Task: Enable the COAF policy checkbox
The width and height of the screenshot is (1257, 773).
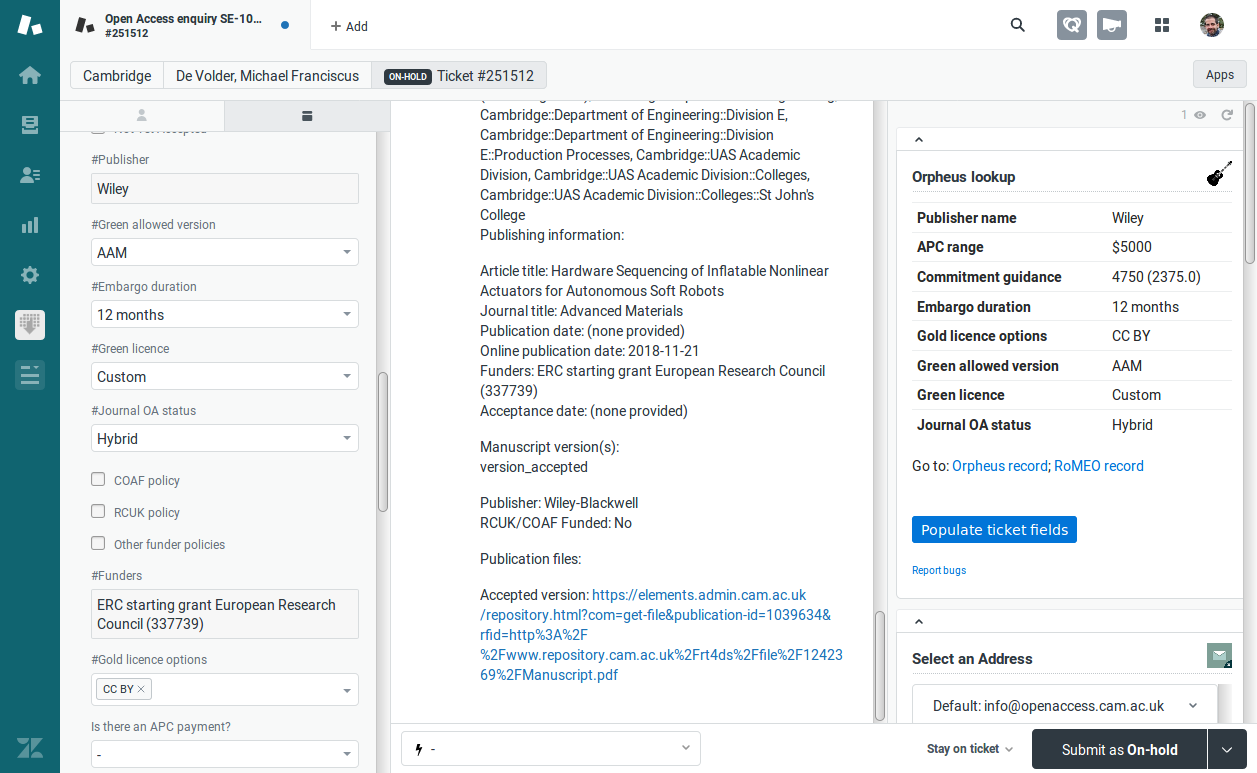Action: tap(98, 480)
